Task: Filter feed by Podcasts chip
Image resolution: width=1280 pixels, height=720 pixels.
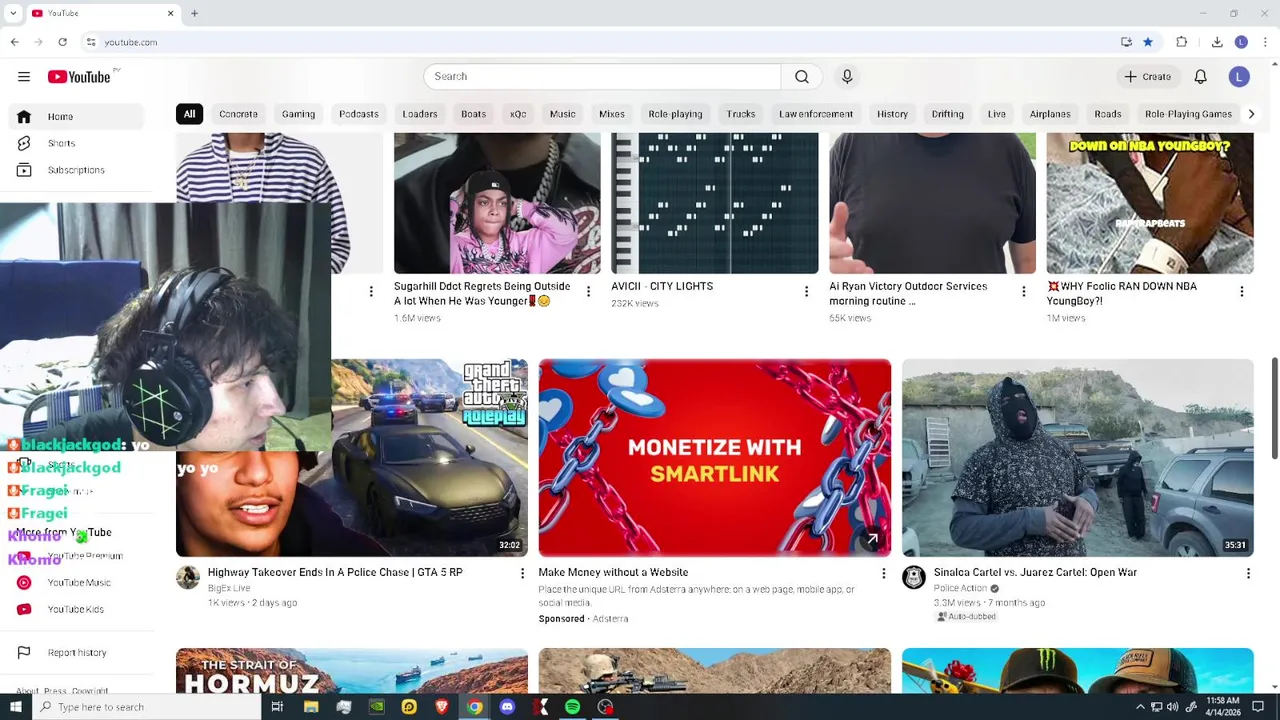Action: point(358,114)
